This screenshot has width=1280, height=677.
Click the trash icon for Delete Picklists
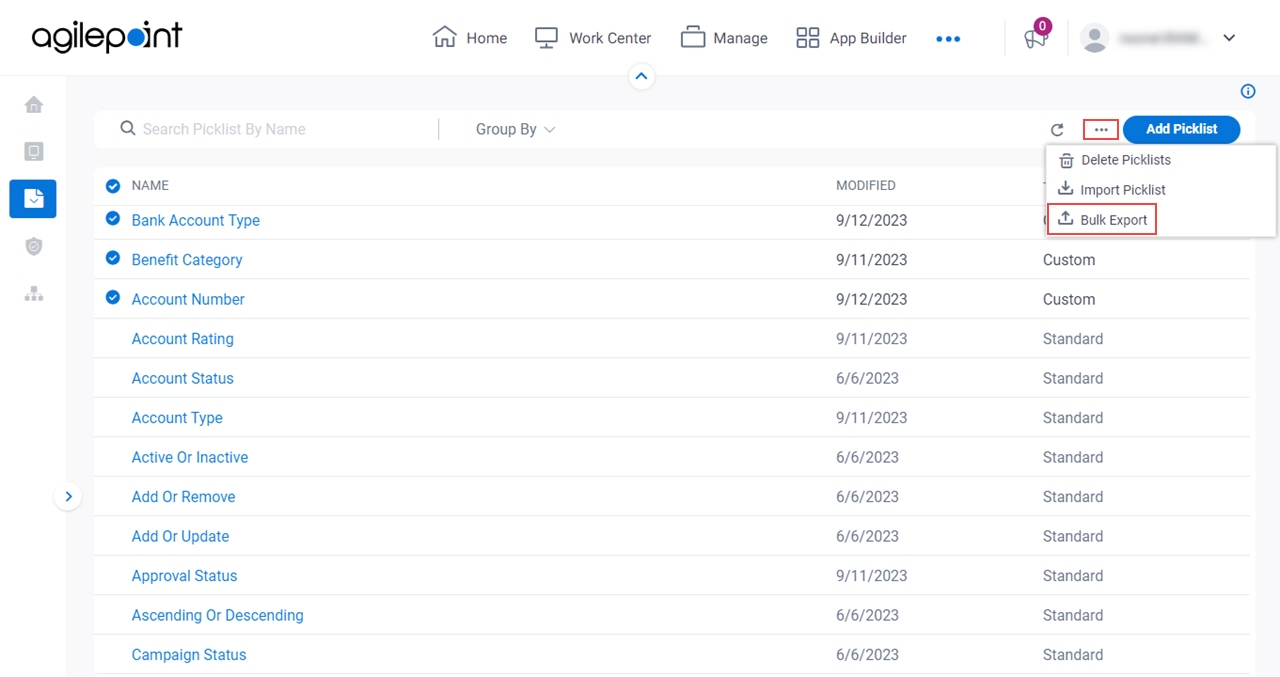coord(1066,160)
